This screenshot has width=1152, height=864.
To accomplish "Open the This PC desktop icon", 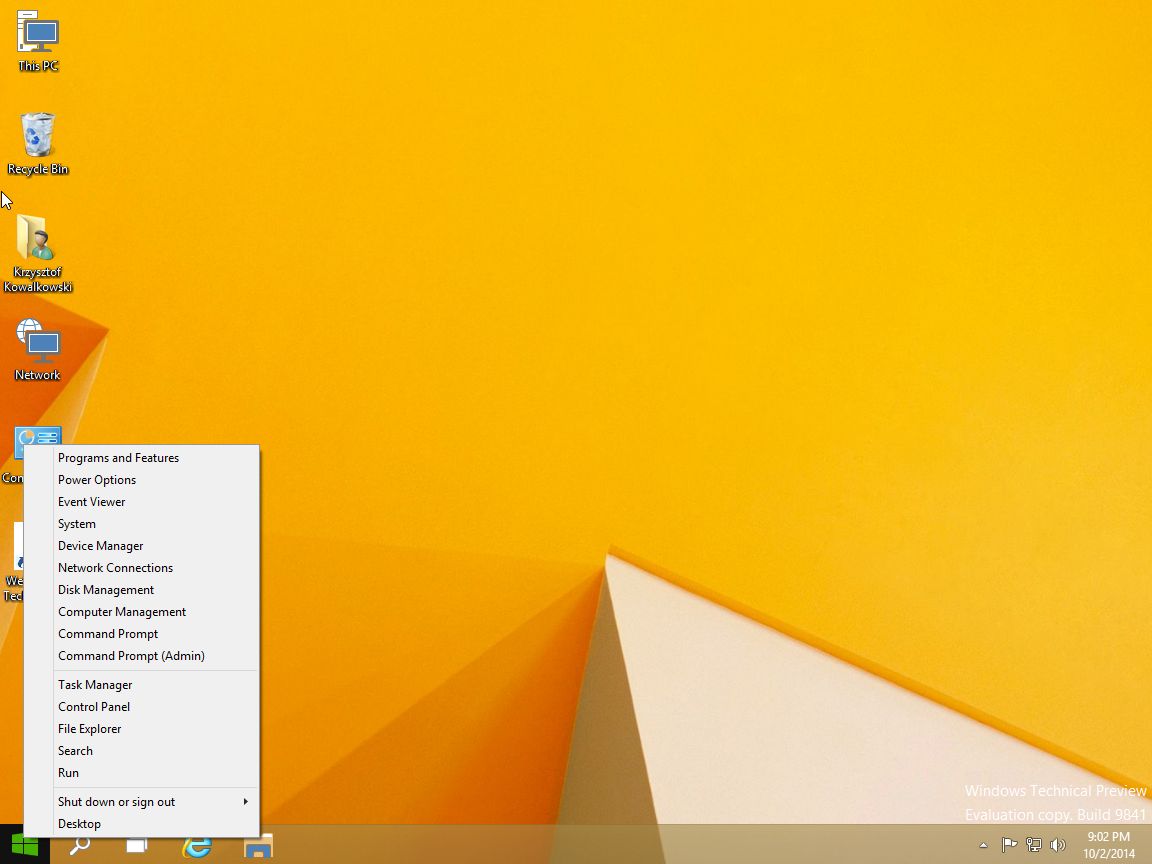I will (38, 41).
